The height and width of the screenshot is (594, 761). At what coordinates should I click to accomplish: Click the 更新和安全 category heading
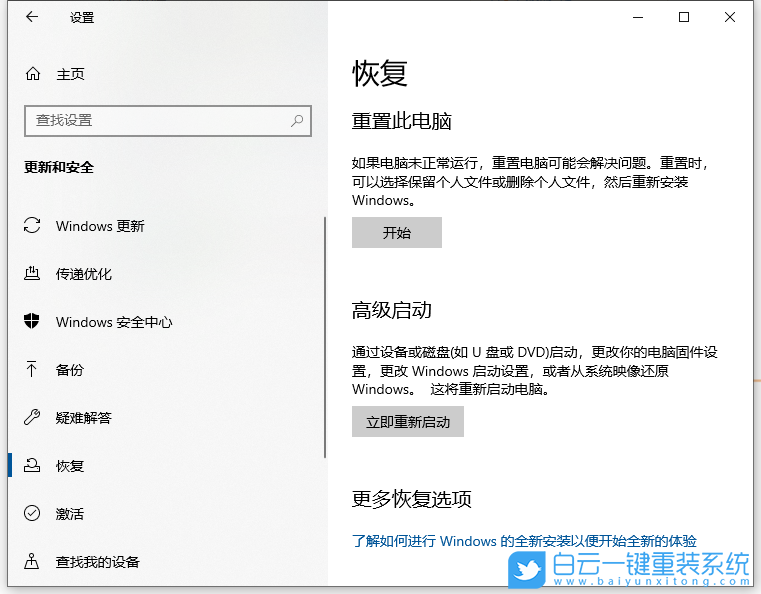[59, 167]
